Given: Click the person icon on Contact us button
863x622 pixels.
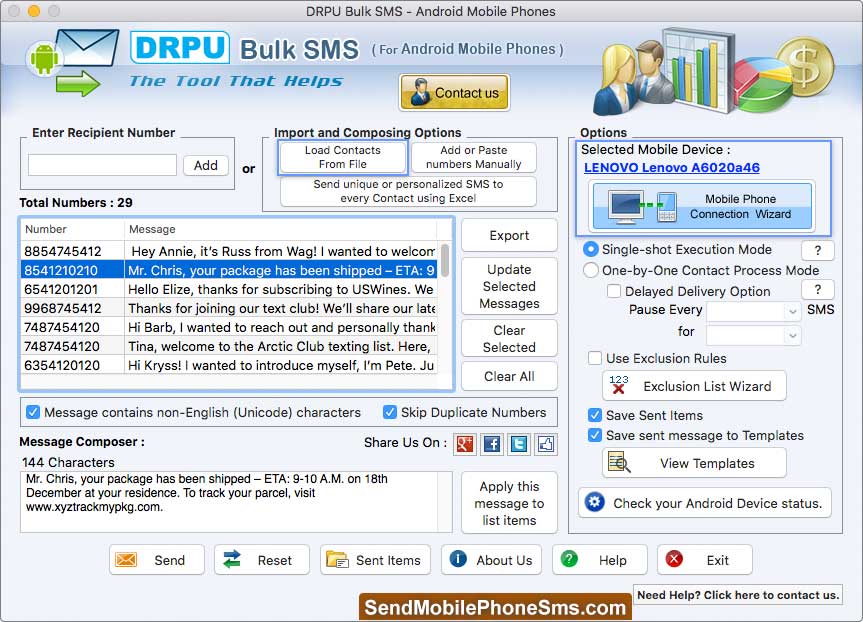Looking at the screenshot, I should (421, 92).
